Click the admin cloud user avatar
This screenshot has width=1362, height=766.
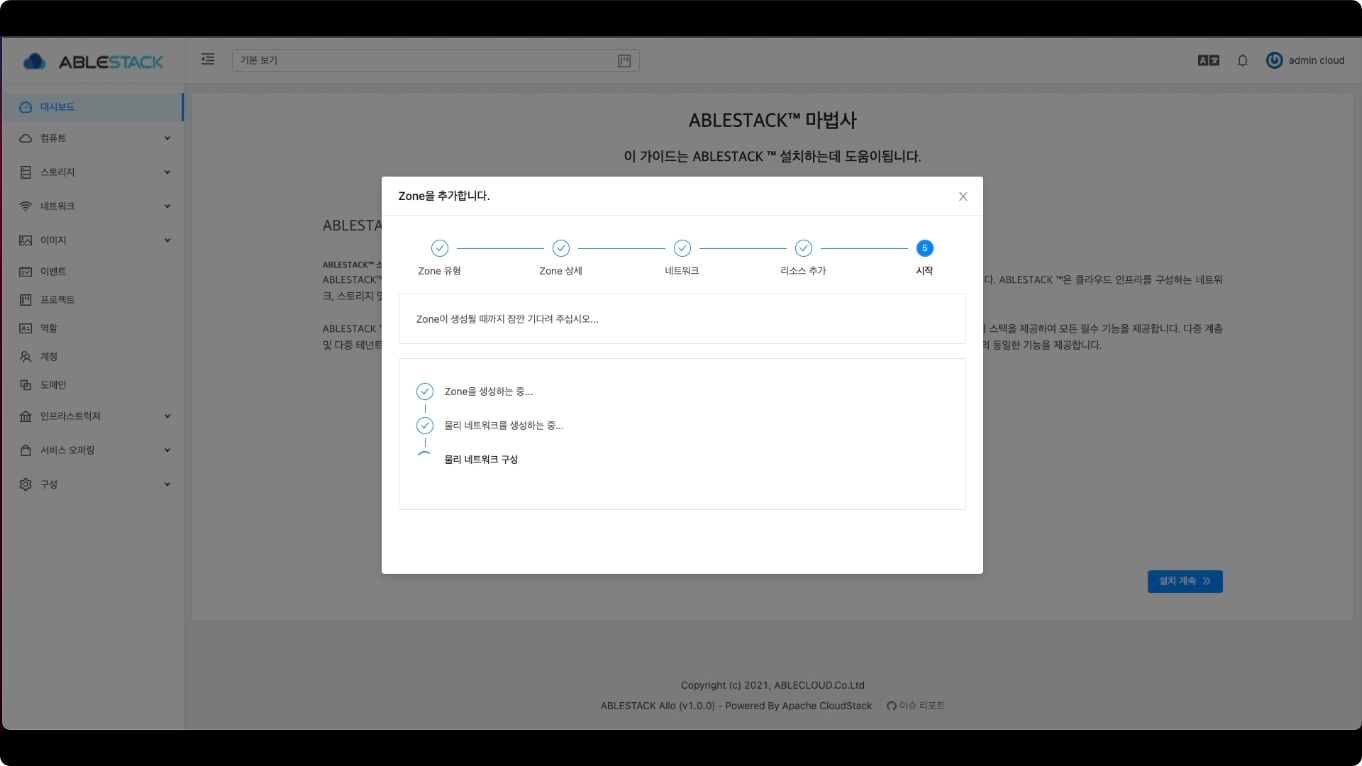coord(1274,60)
